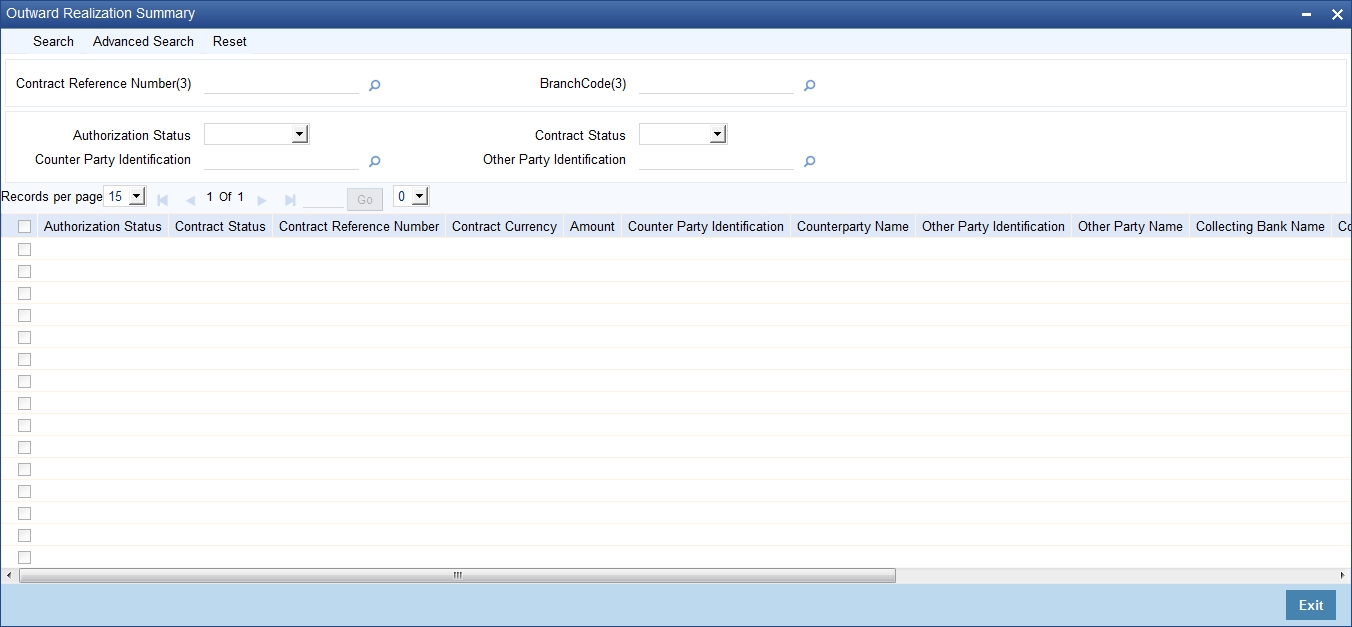This screenshot has width=1352, height=627.
Task: Close the Outward Realization Summary window
Action: 1337,14
